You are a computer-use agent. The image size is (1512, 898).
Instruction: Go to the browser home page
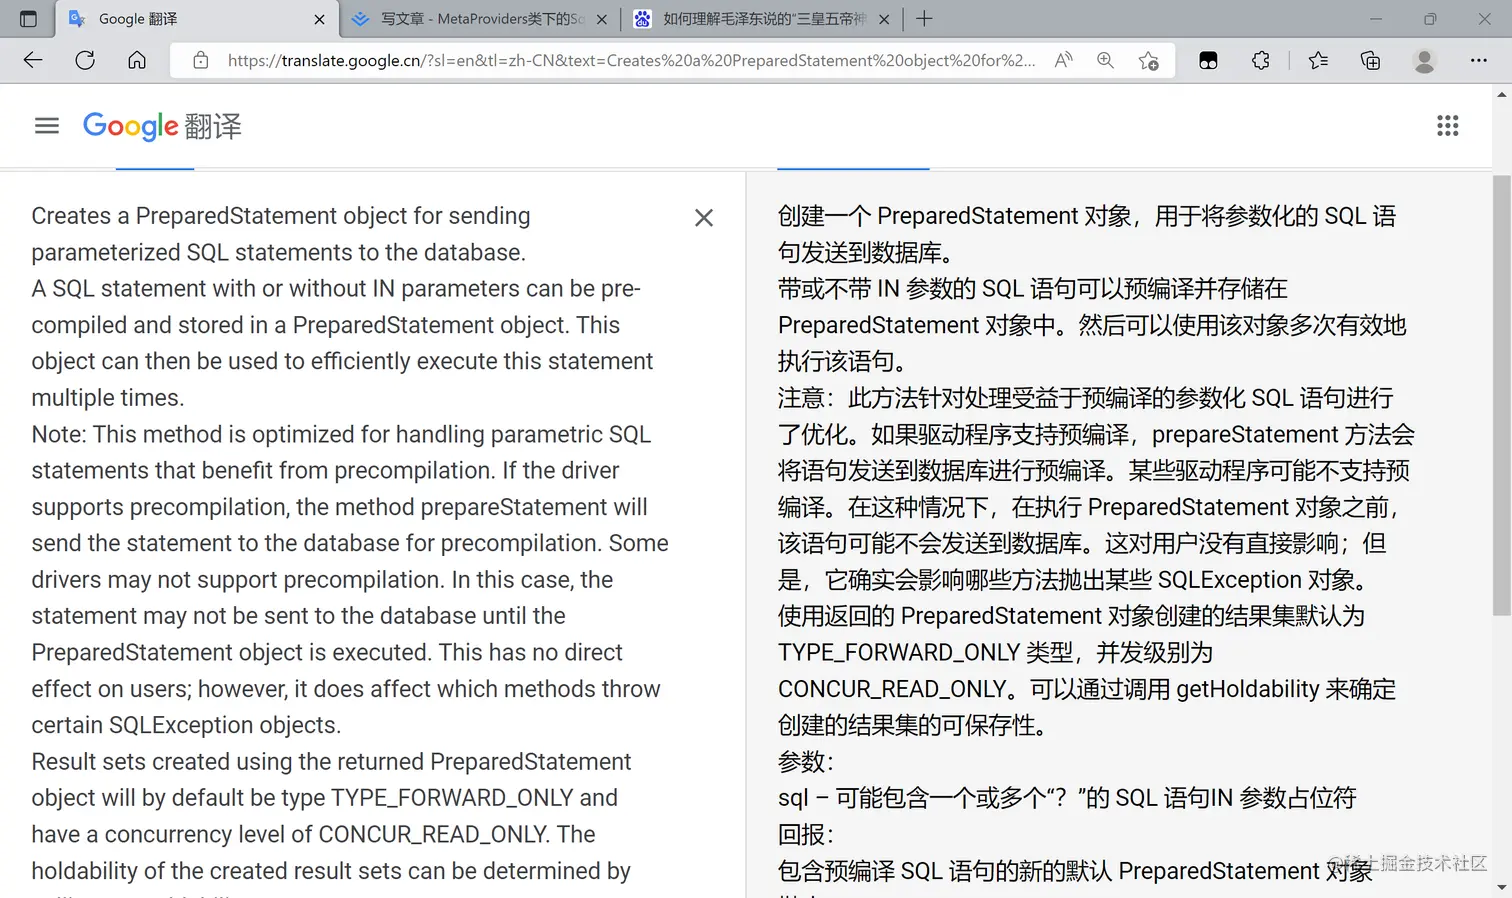pos(137,60)
